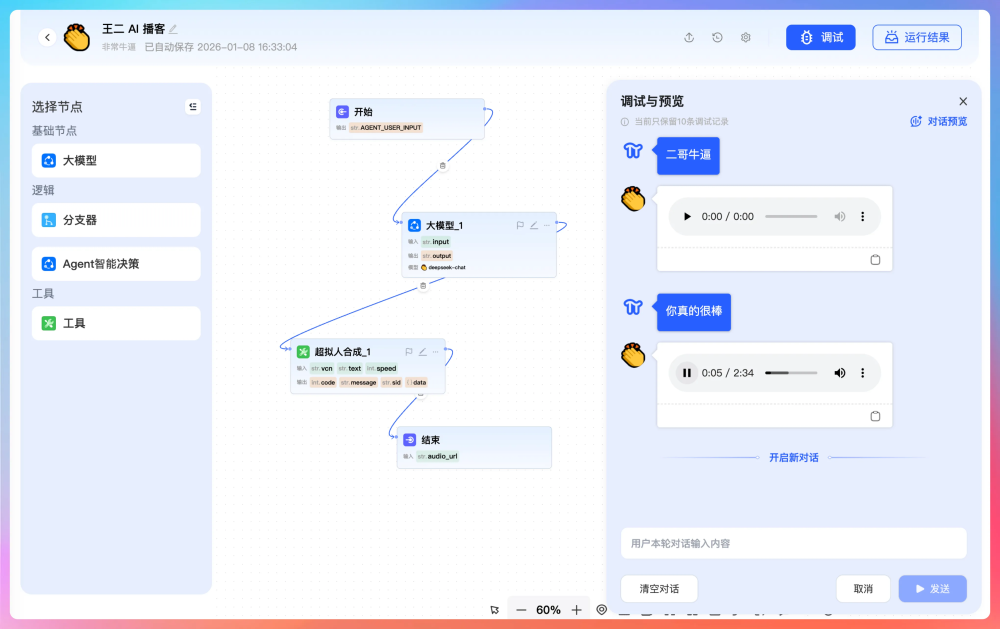
Task: Click the flag icon on 超拟人合成_1 node
Action: (x=408, y=351)
